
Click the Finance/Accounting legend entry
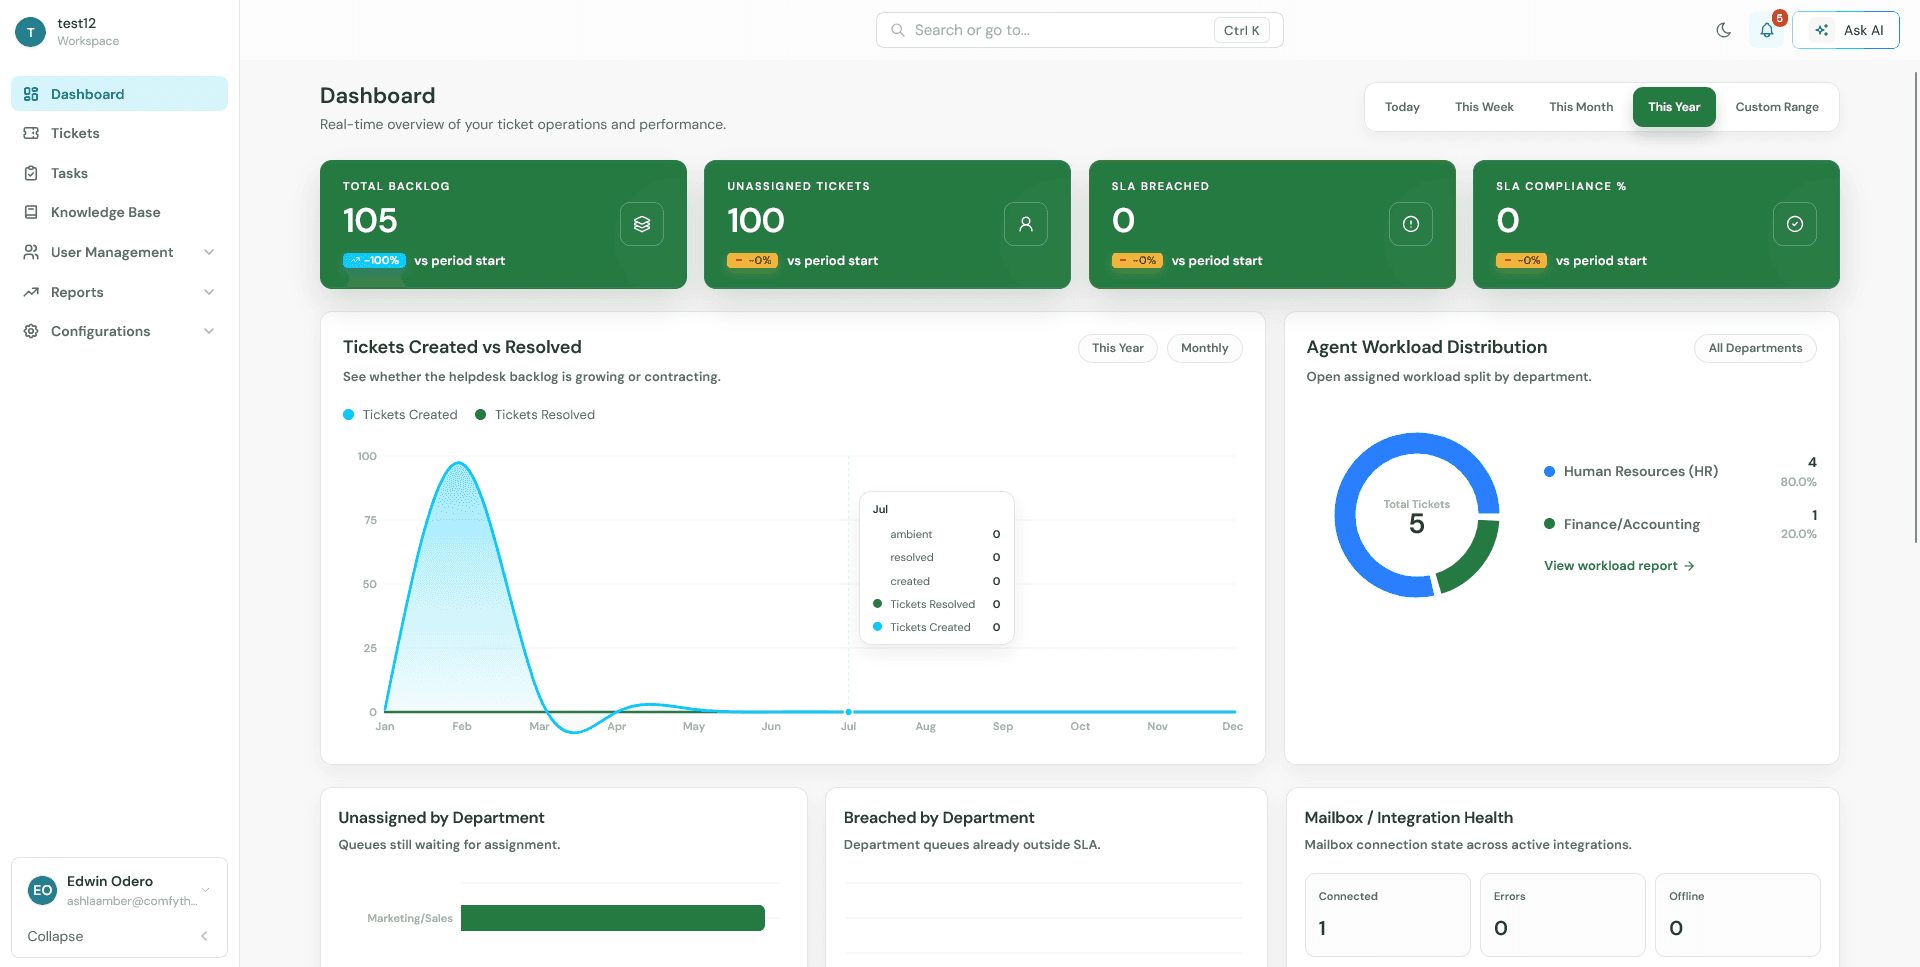click(x=1622, y=524)
